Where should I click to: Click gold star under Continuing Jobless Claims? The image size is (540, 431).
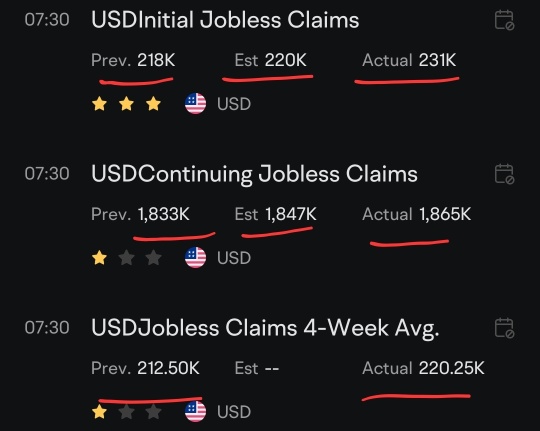100,258
